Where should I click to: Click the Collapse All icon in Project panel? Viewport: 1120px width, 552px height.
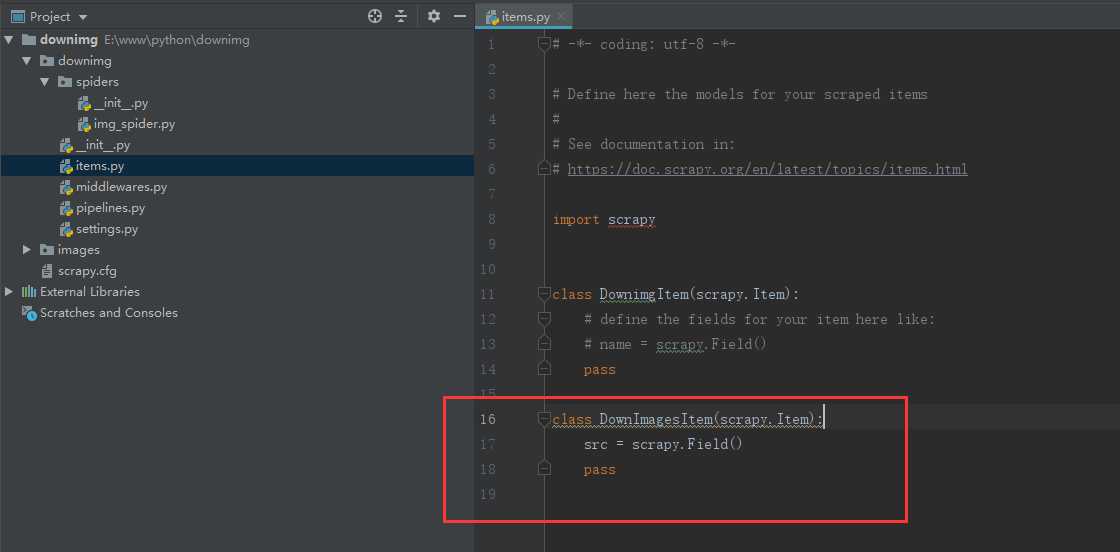[401, 16]
